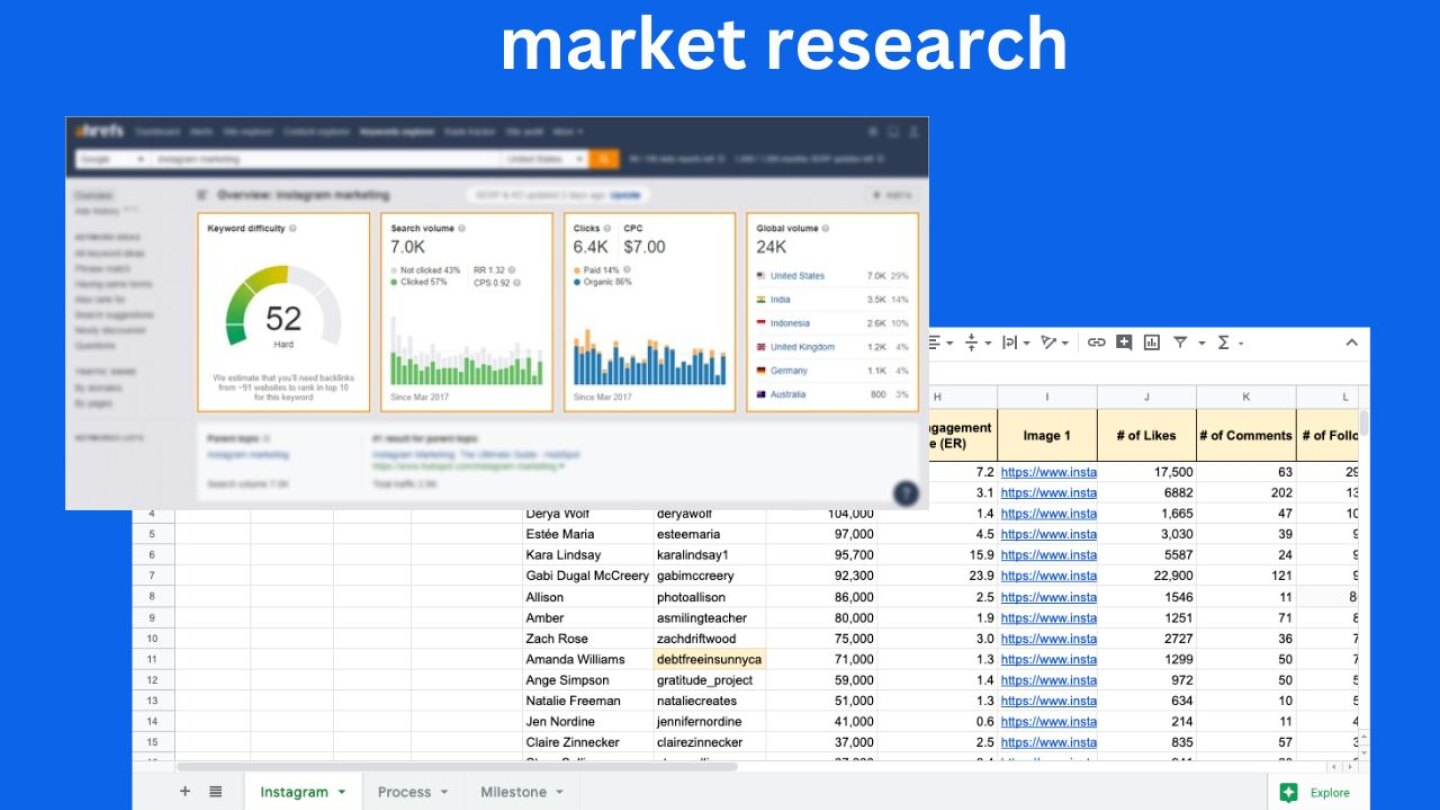Select row 10 header in Sheets
Viewport: 1440px width, 810px height.
click(153, 638)
